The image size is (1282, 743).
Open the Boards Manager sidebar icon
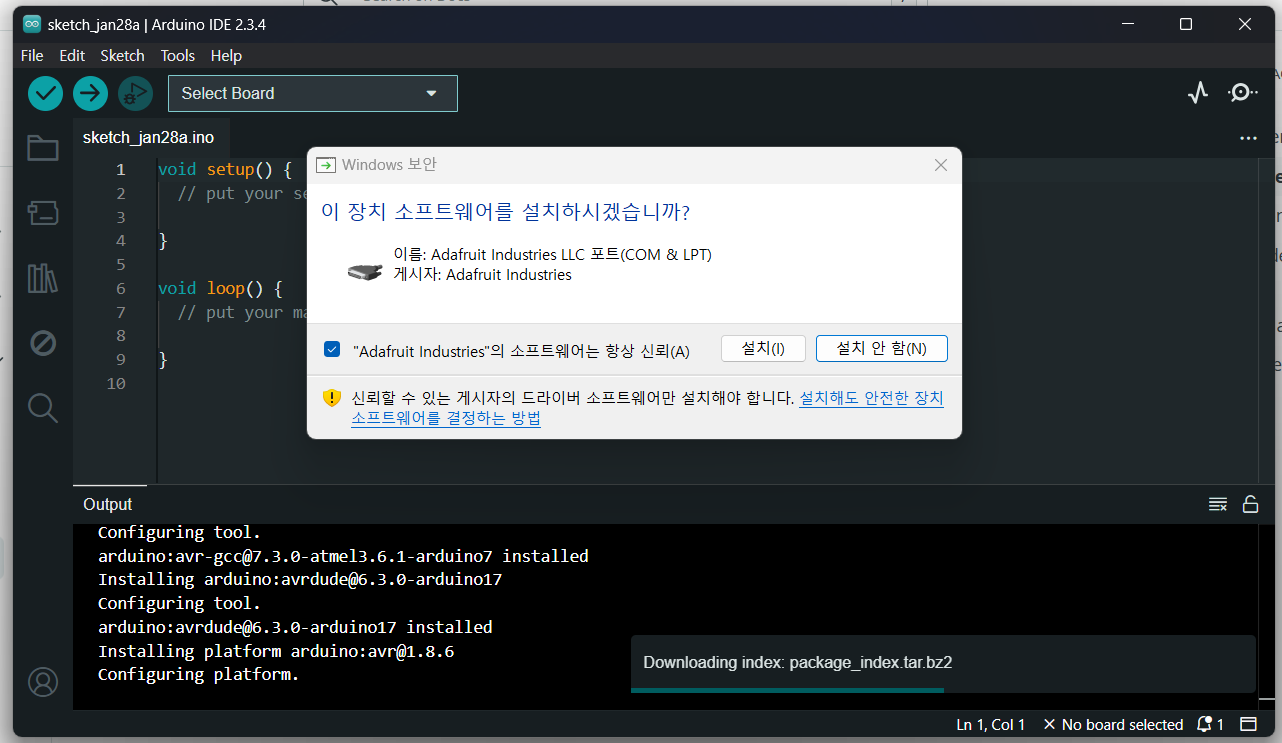(42, 212)
